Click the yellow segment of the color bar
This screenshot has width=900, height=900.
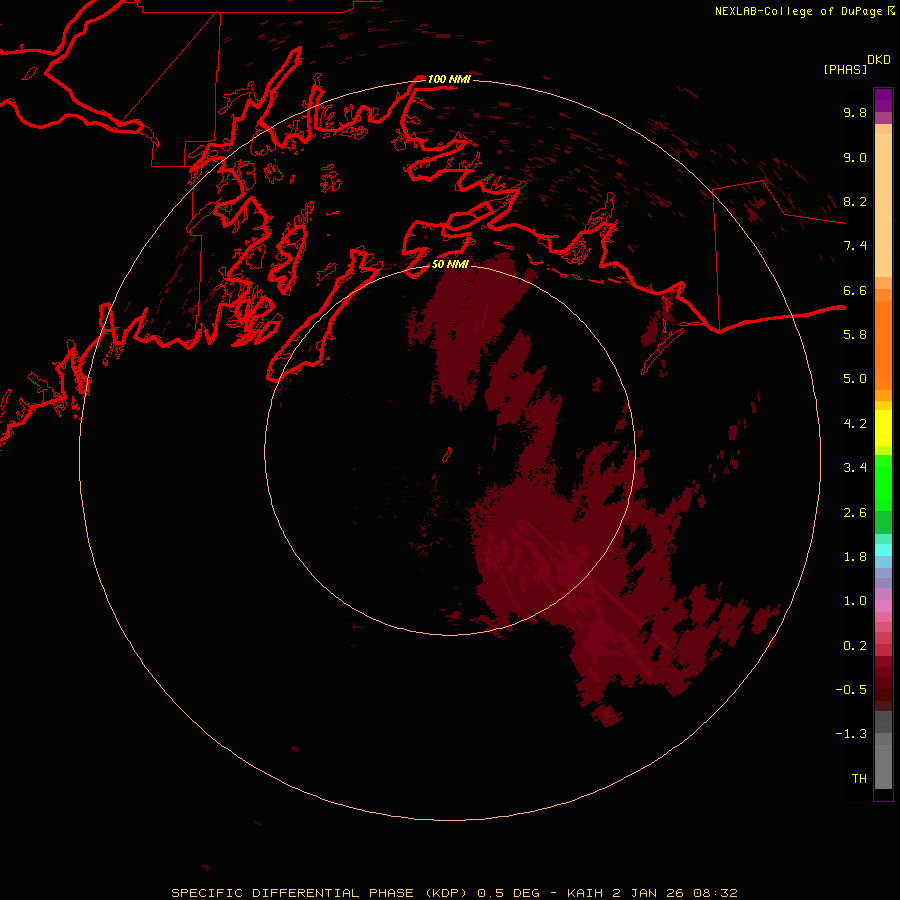point(883,428)
